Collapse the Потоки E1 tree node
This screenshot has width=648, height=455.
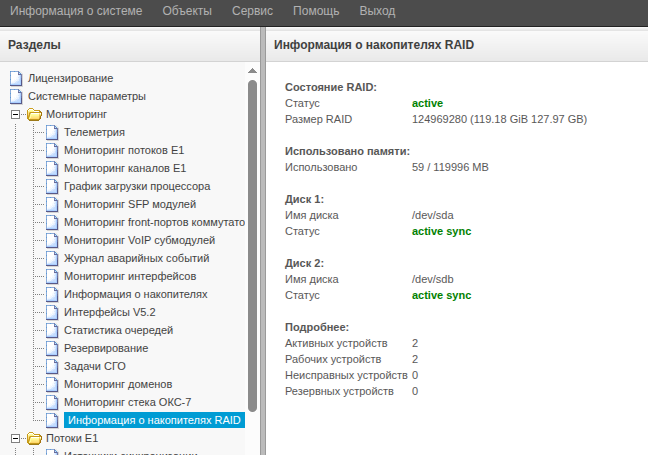(15, 438)
